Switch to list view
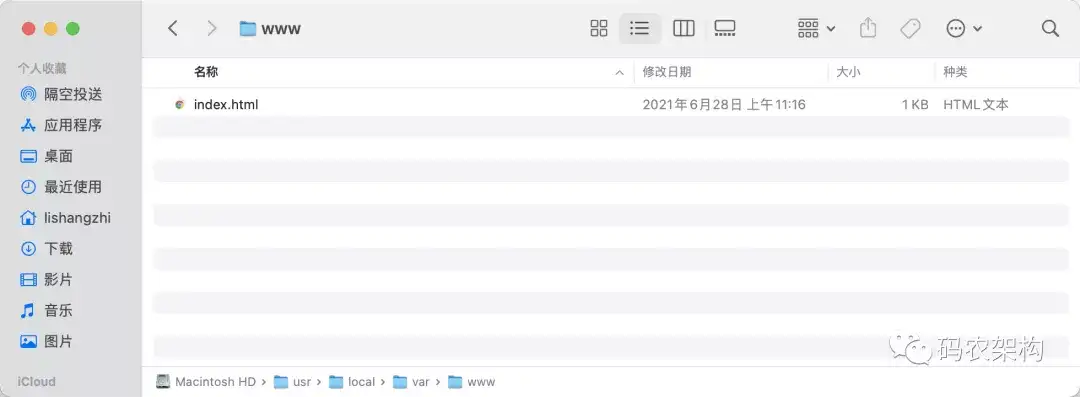The width and height of the screenshot is (1080, 397). [x=640, y=28]
